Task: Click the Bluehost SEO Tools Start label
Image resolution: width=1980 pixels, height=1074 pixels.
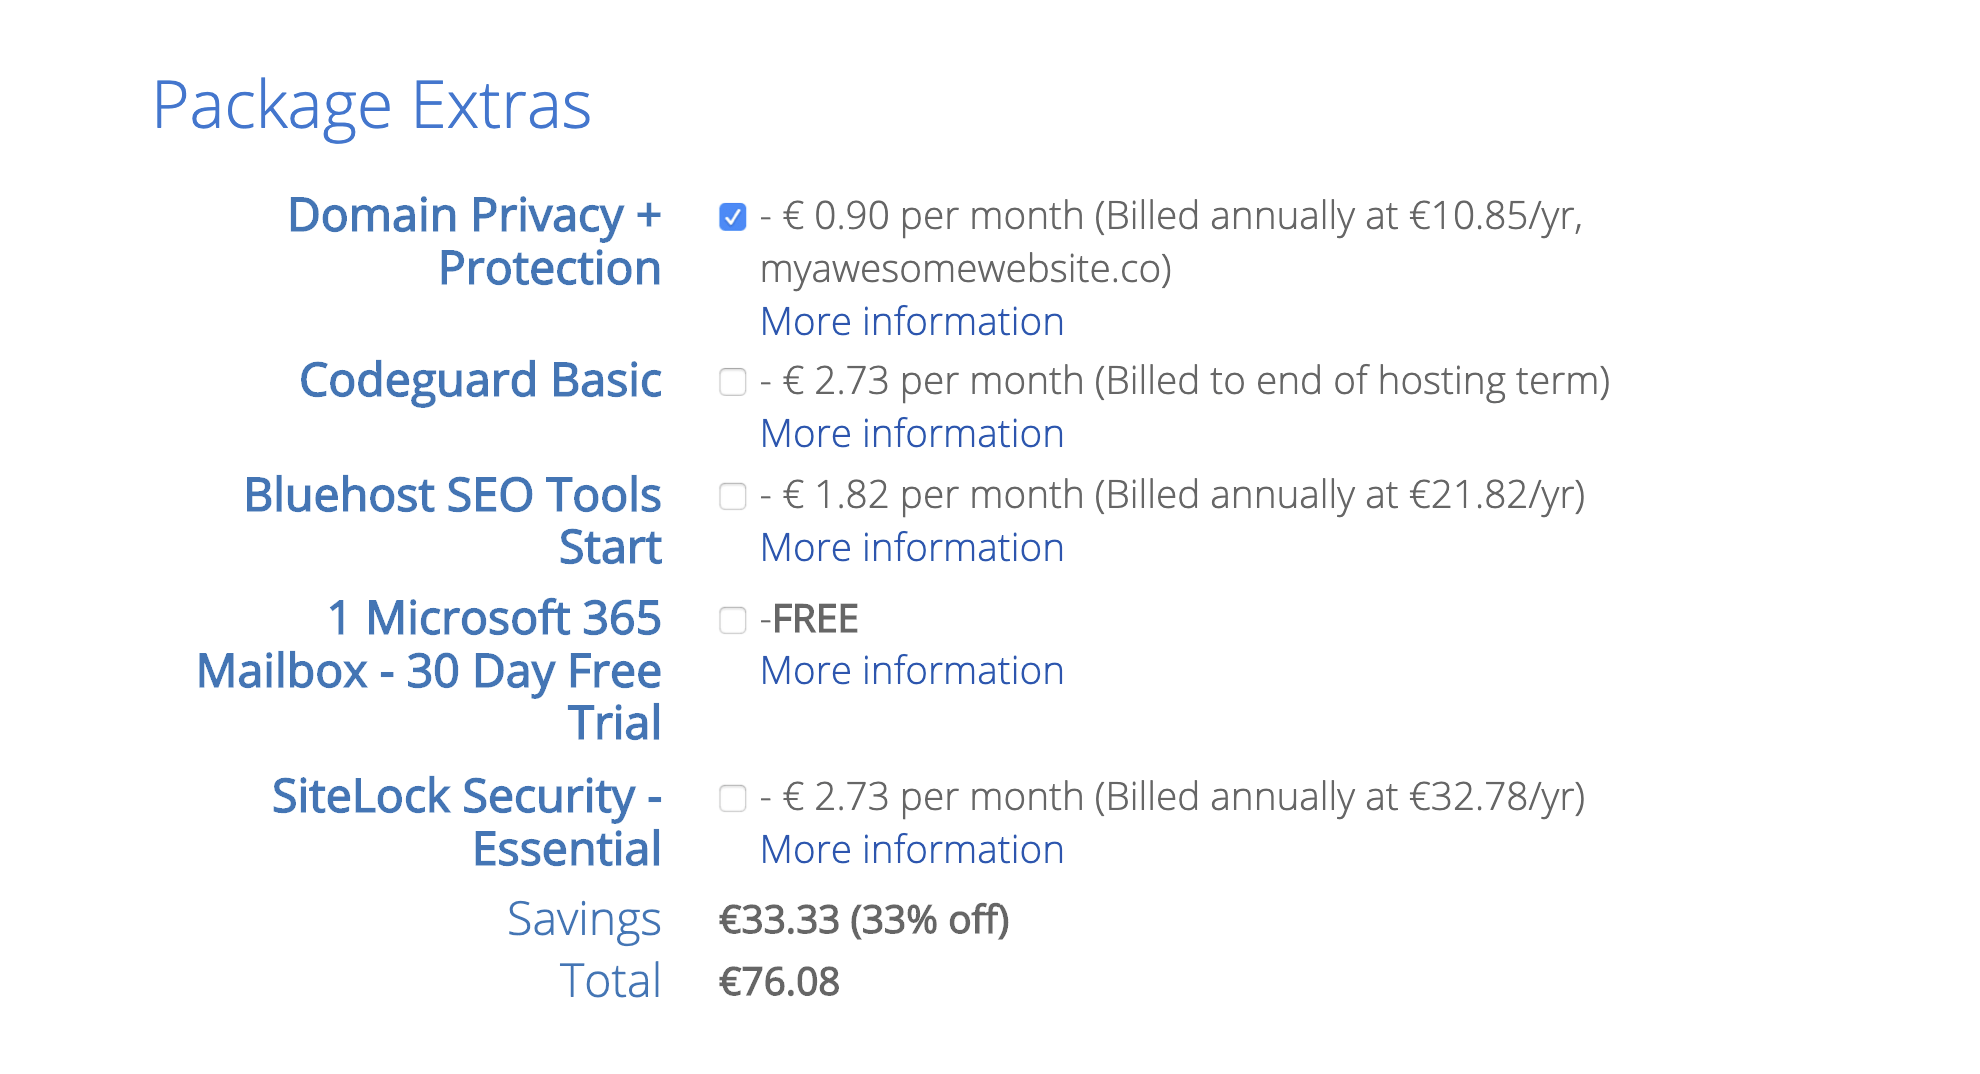Action: [453, 520]
